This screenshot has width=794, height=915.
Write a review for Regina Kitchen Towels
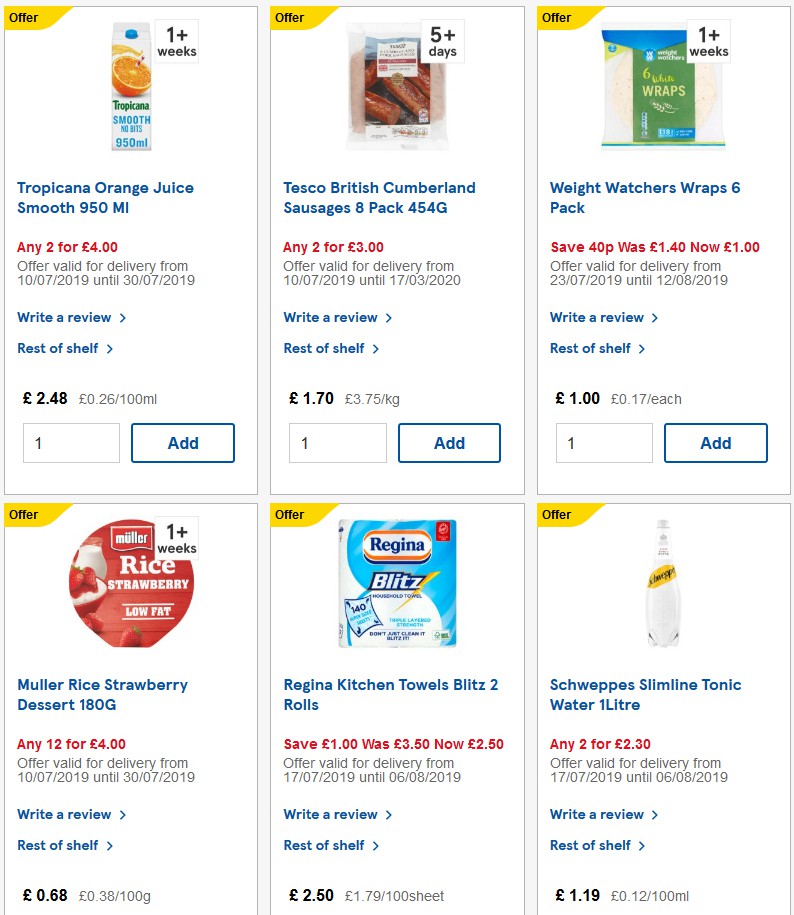pyautogui.click(x=330, y=814)
